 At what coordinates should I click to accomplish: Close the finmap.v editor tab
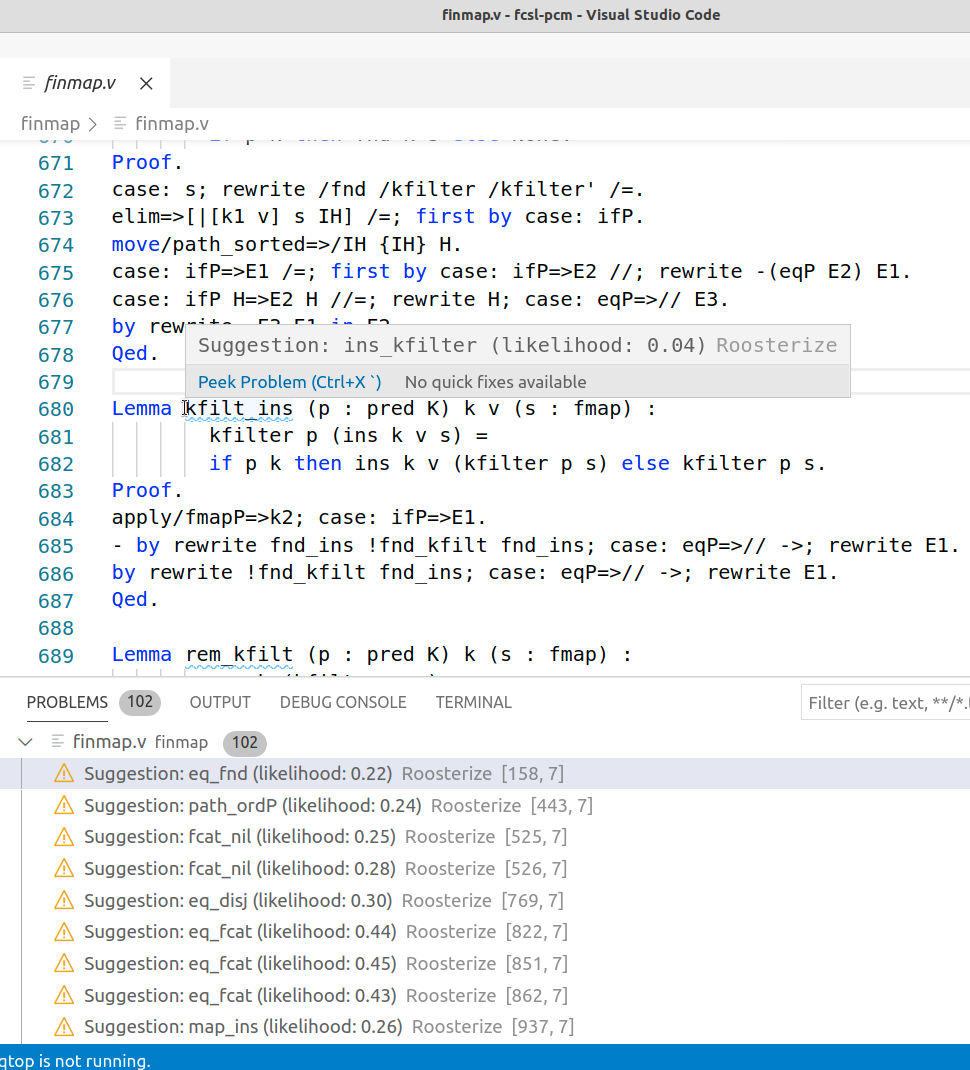(146, 83)
